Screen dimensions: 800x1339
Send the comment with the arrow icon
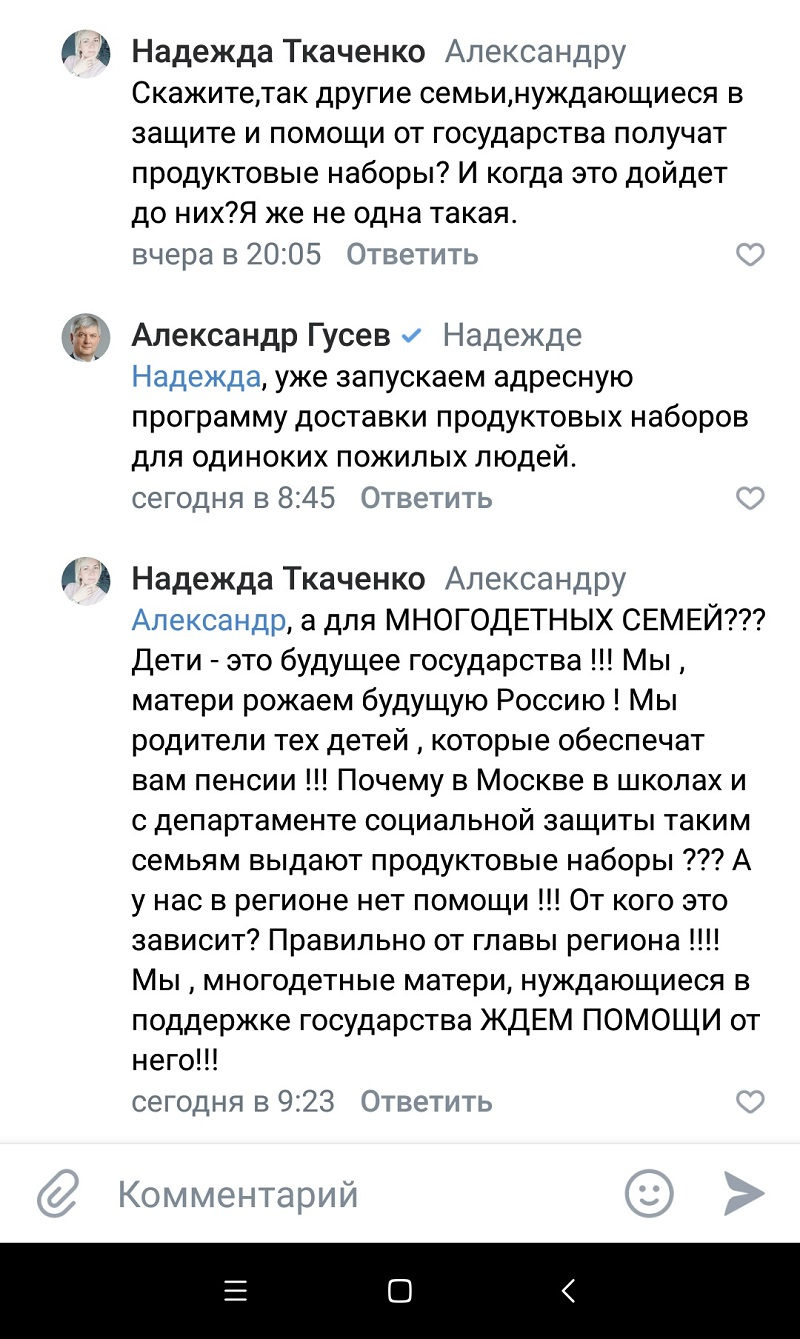[x=745, y=1193]
